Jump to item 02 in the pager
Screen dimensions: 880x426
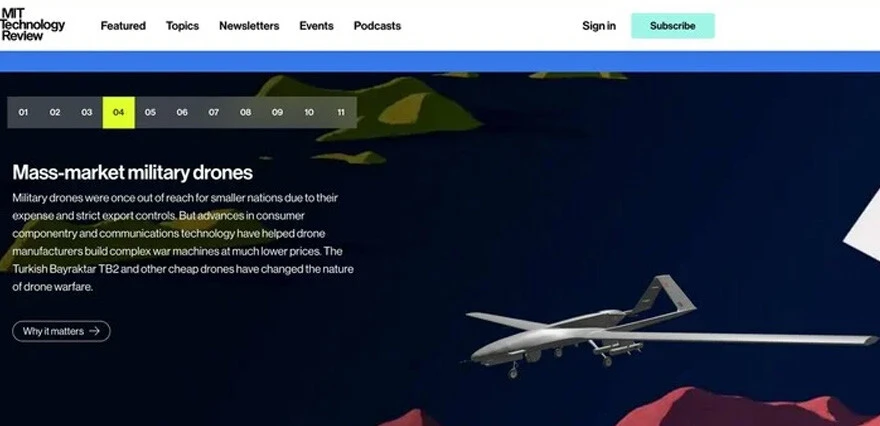pos(55,112)
